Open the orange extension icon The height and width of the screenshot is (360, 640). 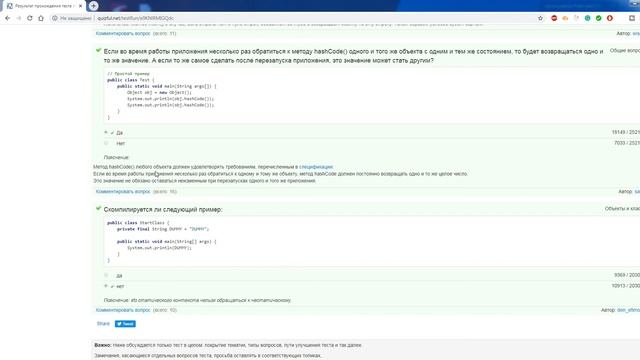click(565, 18)
